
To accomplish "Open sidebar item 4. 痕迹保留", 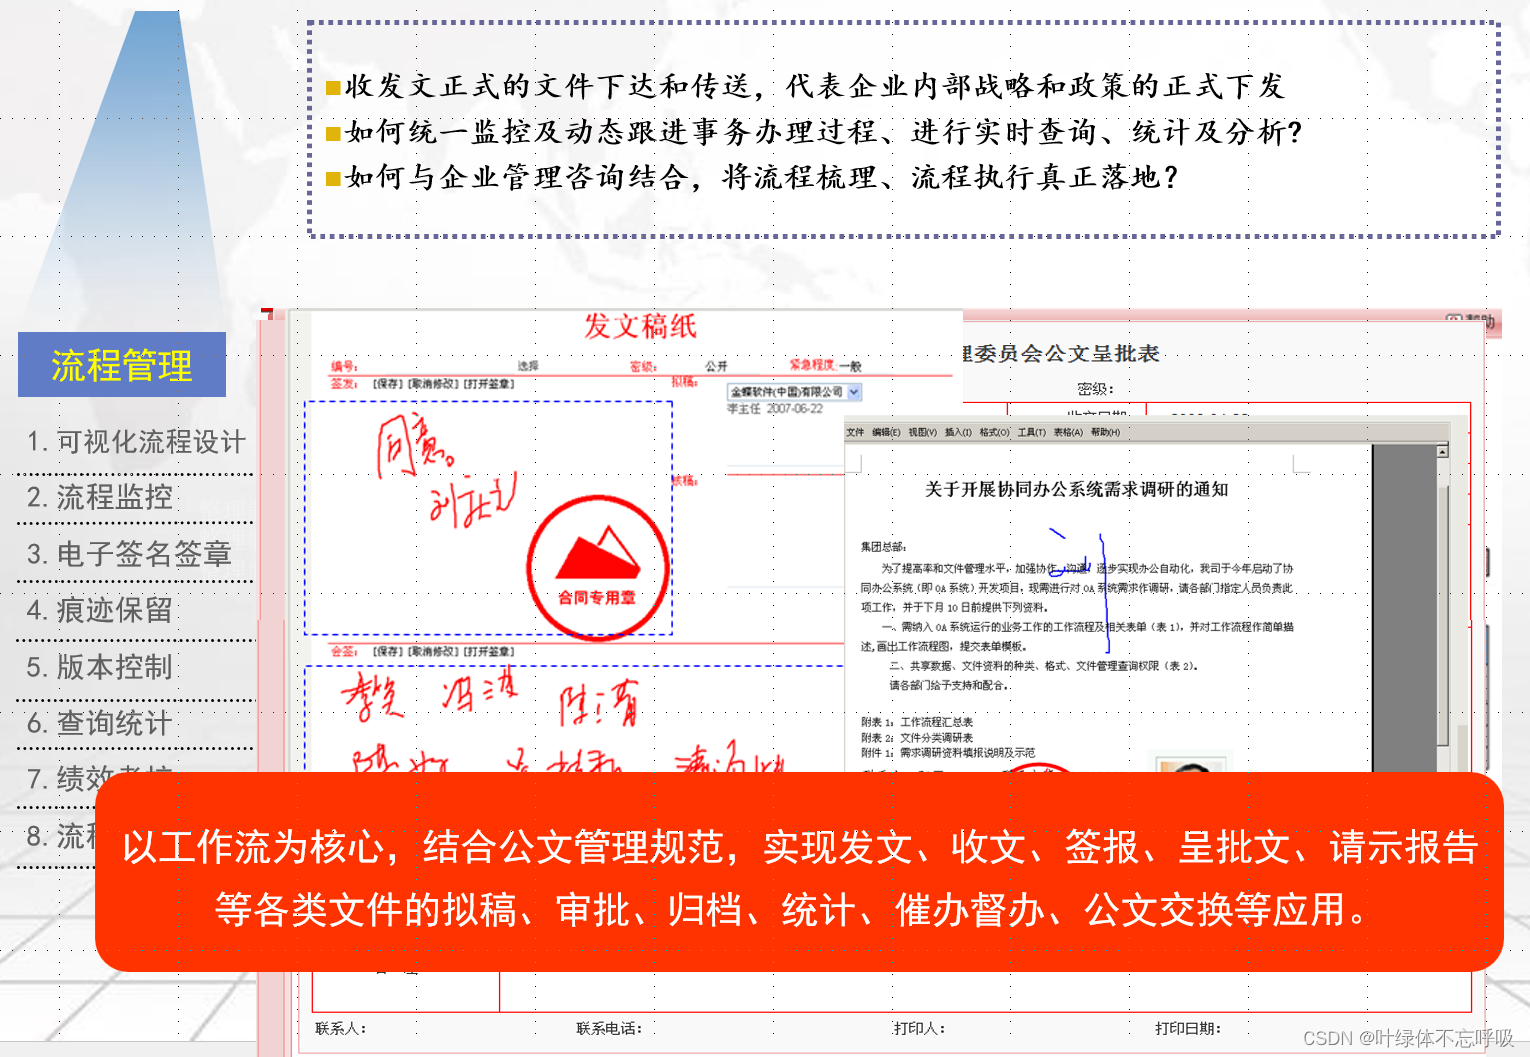I will [99, 610].
